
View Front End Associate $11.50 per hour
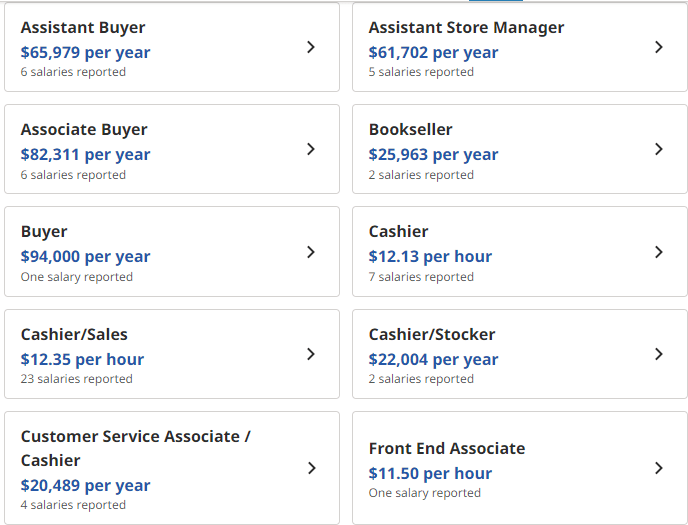(x=430, y=473)
